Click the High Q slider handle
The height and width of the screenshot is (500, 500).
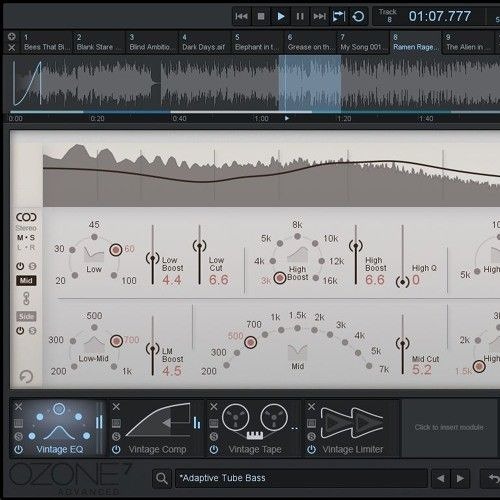[402, 282]
